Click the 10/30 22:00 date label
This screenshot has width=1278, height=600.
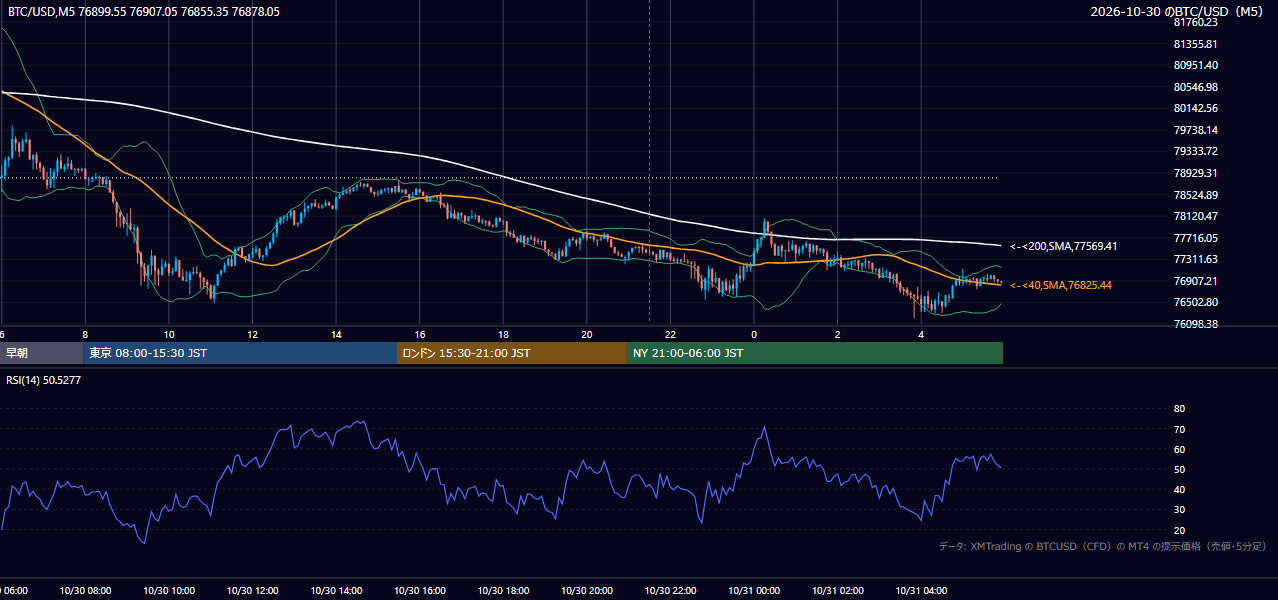pyautogui.click(x=670, y=591)
